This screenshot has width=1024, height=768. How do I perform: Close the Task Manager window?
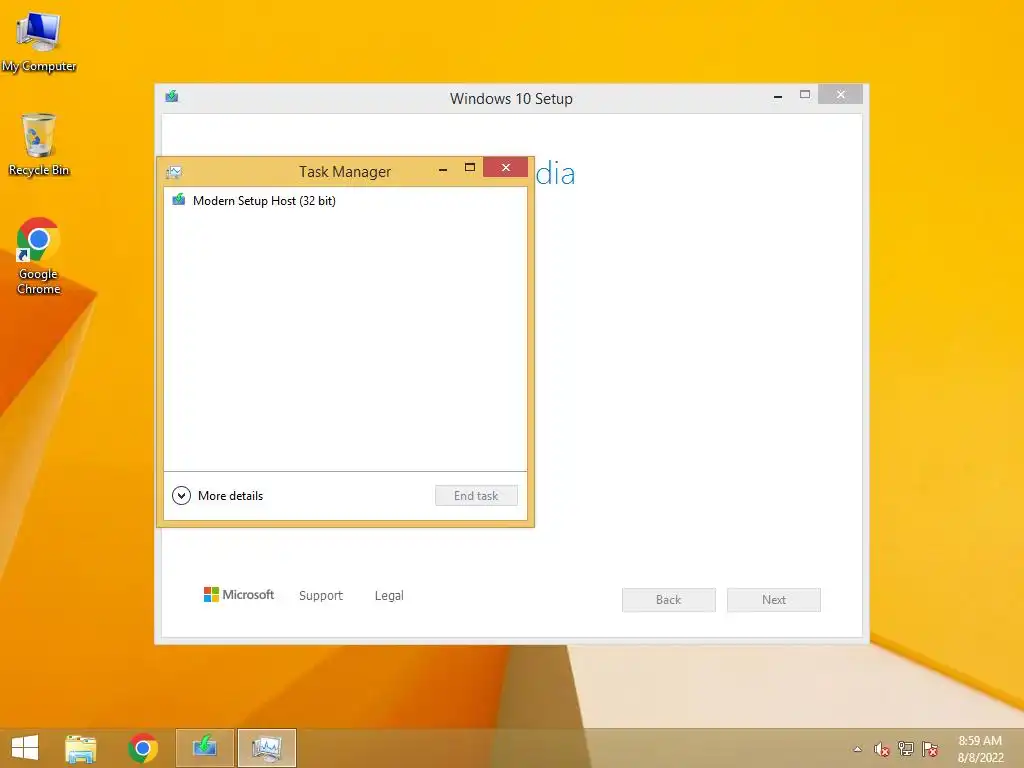coord(505,168)
